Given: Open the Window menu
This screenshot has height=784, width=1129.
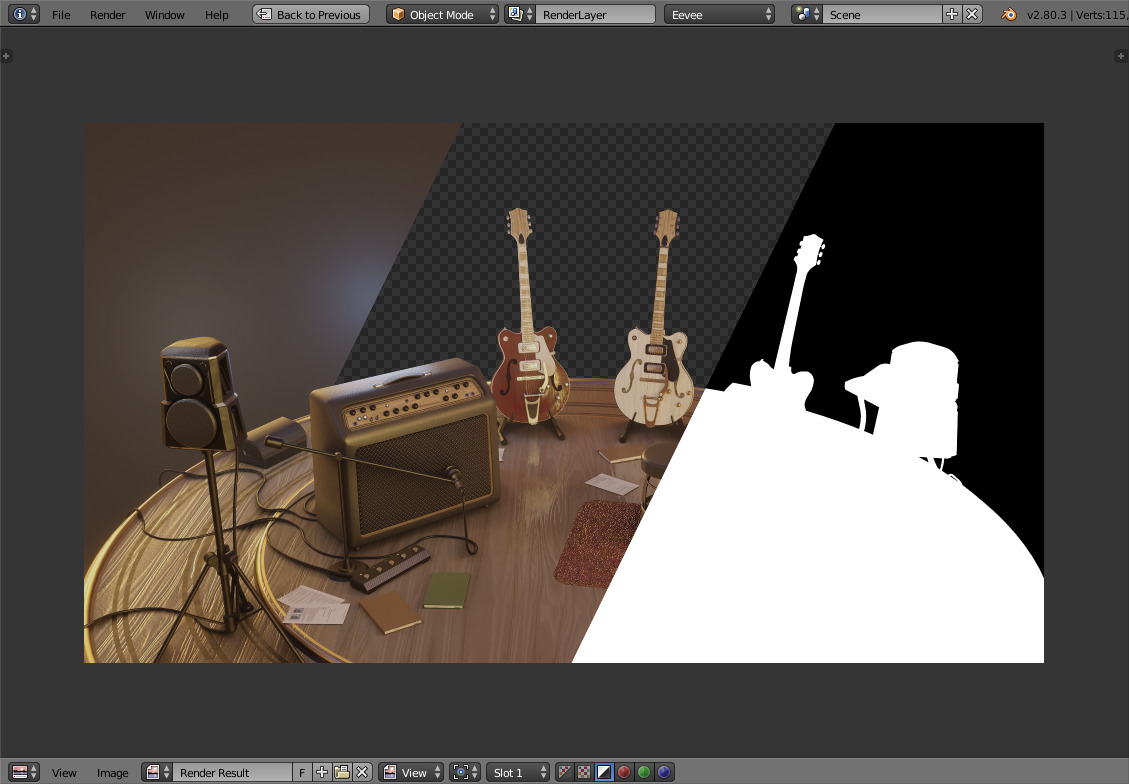Looking at the screenshot, I should (x=164, y=14).
